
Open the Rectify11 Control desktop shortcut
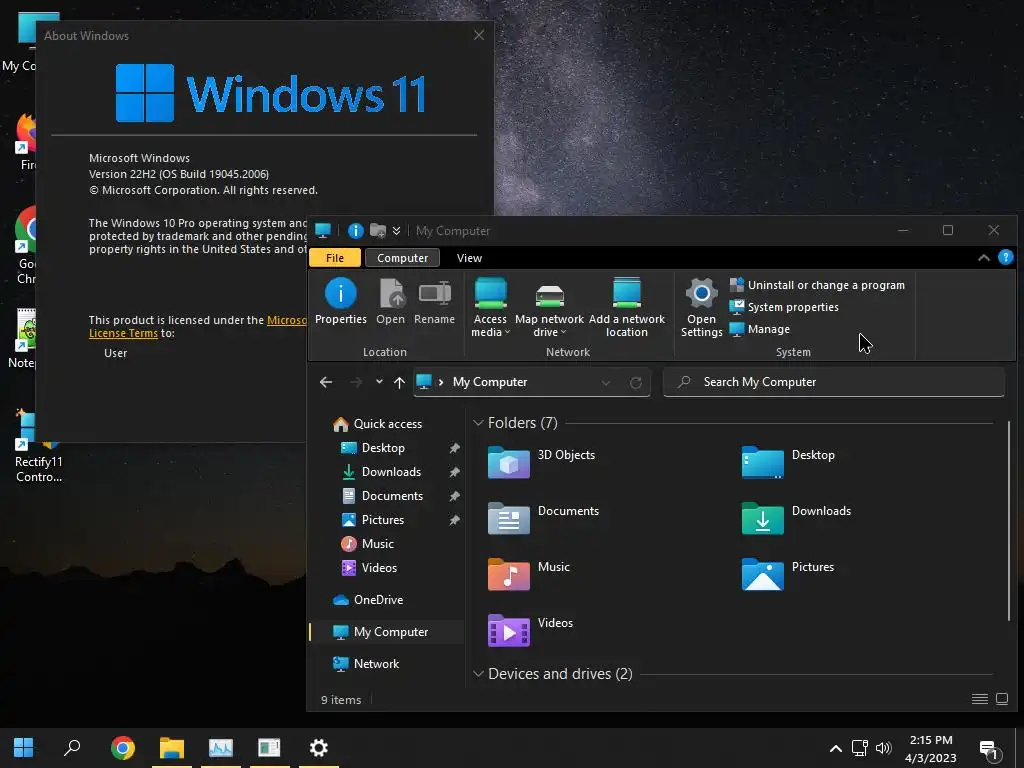coord(38,447)
